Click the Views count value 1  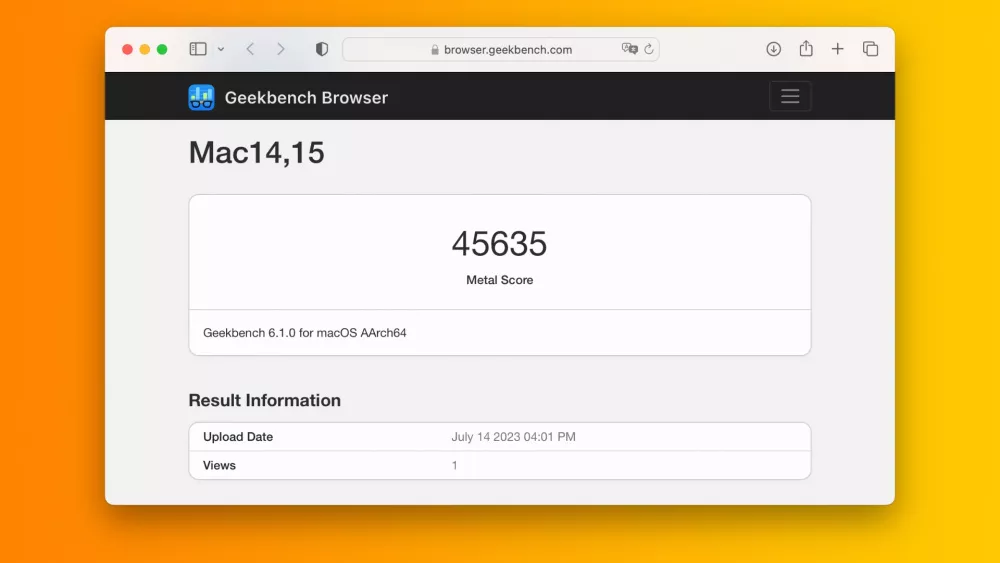(455, 465)
